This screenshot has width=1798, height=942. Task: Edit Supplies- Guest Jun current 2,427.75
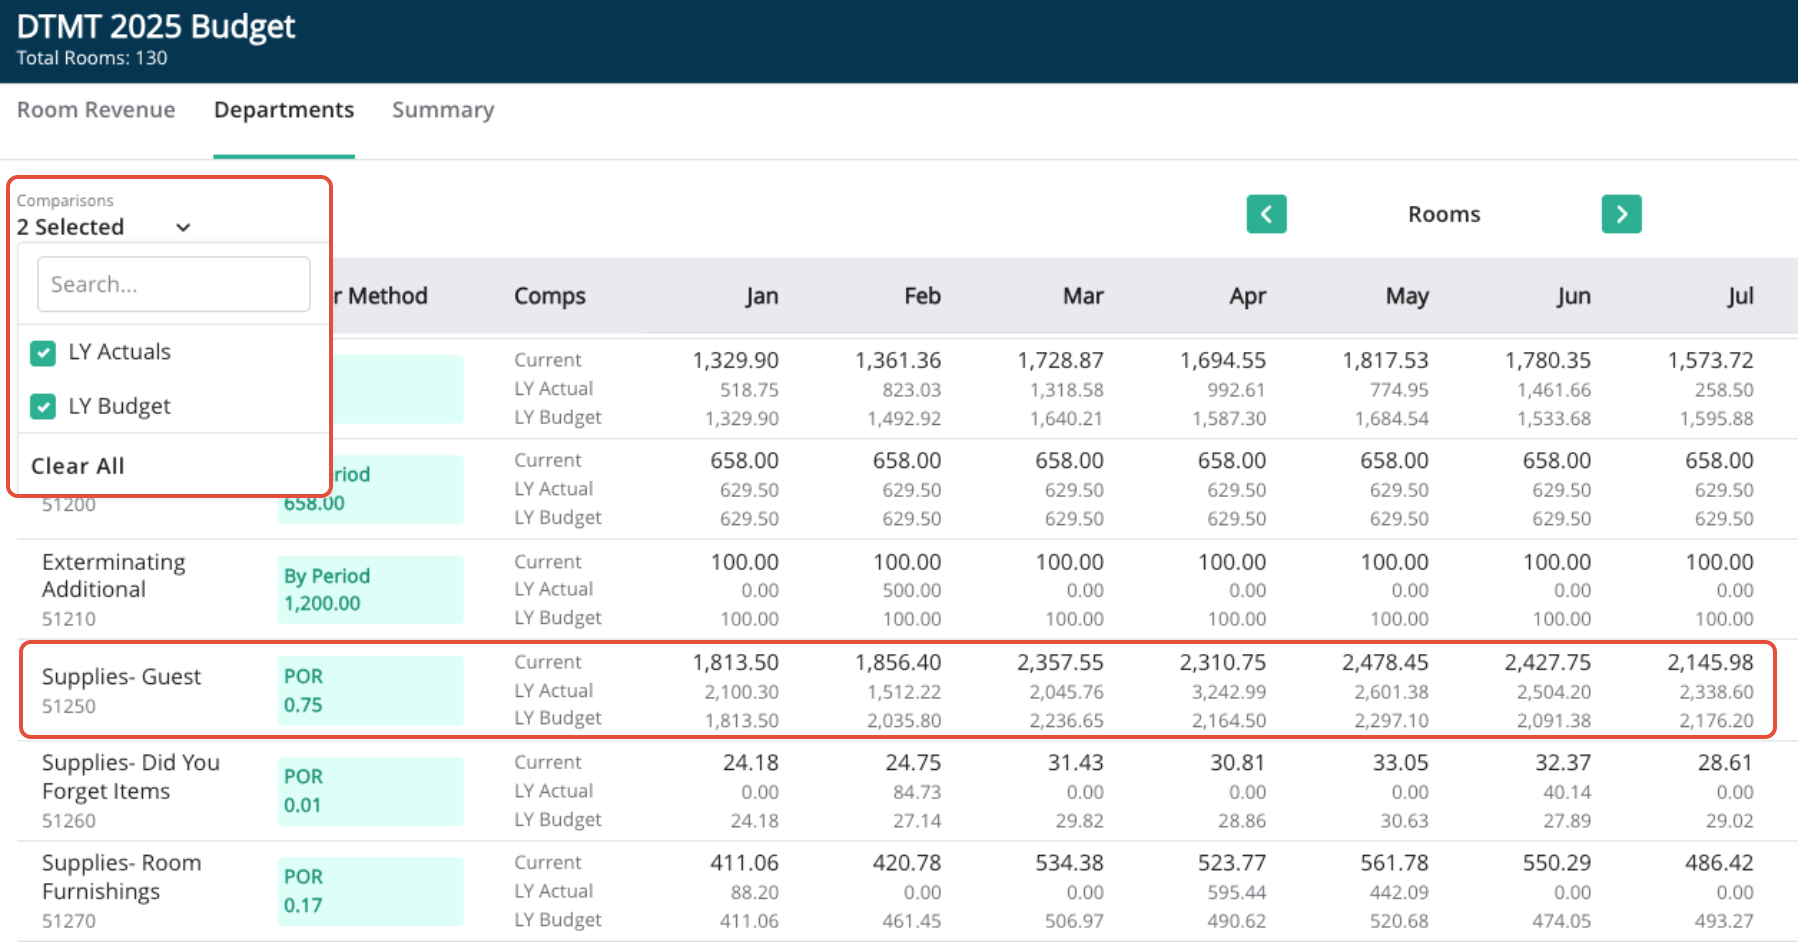pos(1547,662)
